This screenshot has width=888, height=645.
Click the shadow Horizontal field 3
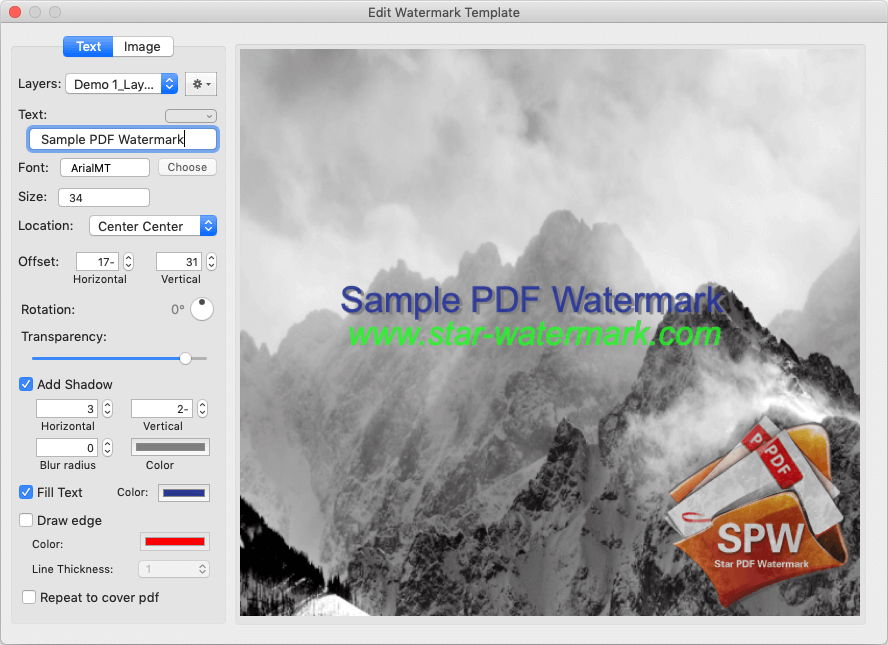(x=67, y=408)
